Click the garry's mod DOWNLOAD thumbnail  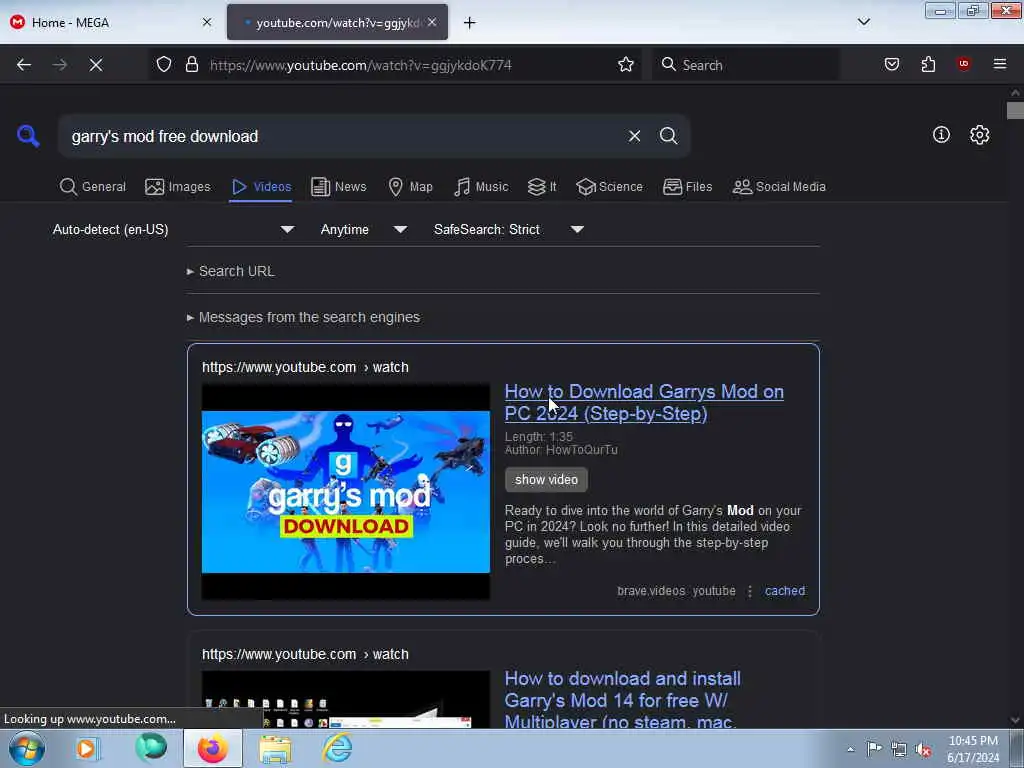tap(345, 491)
